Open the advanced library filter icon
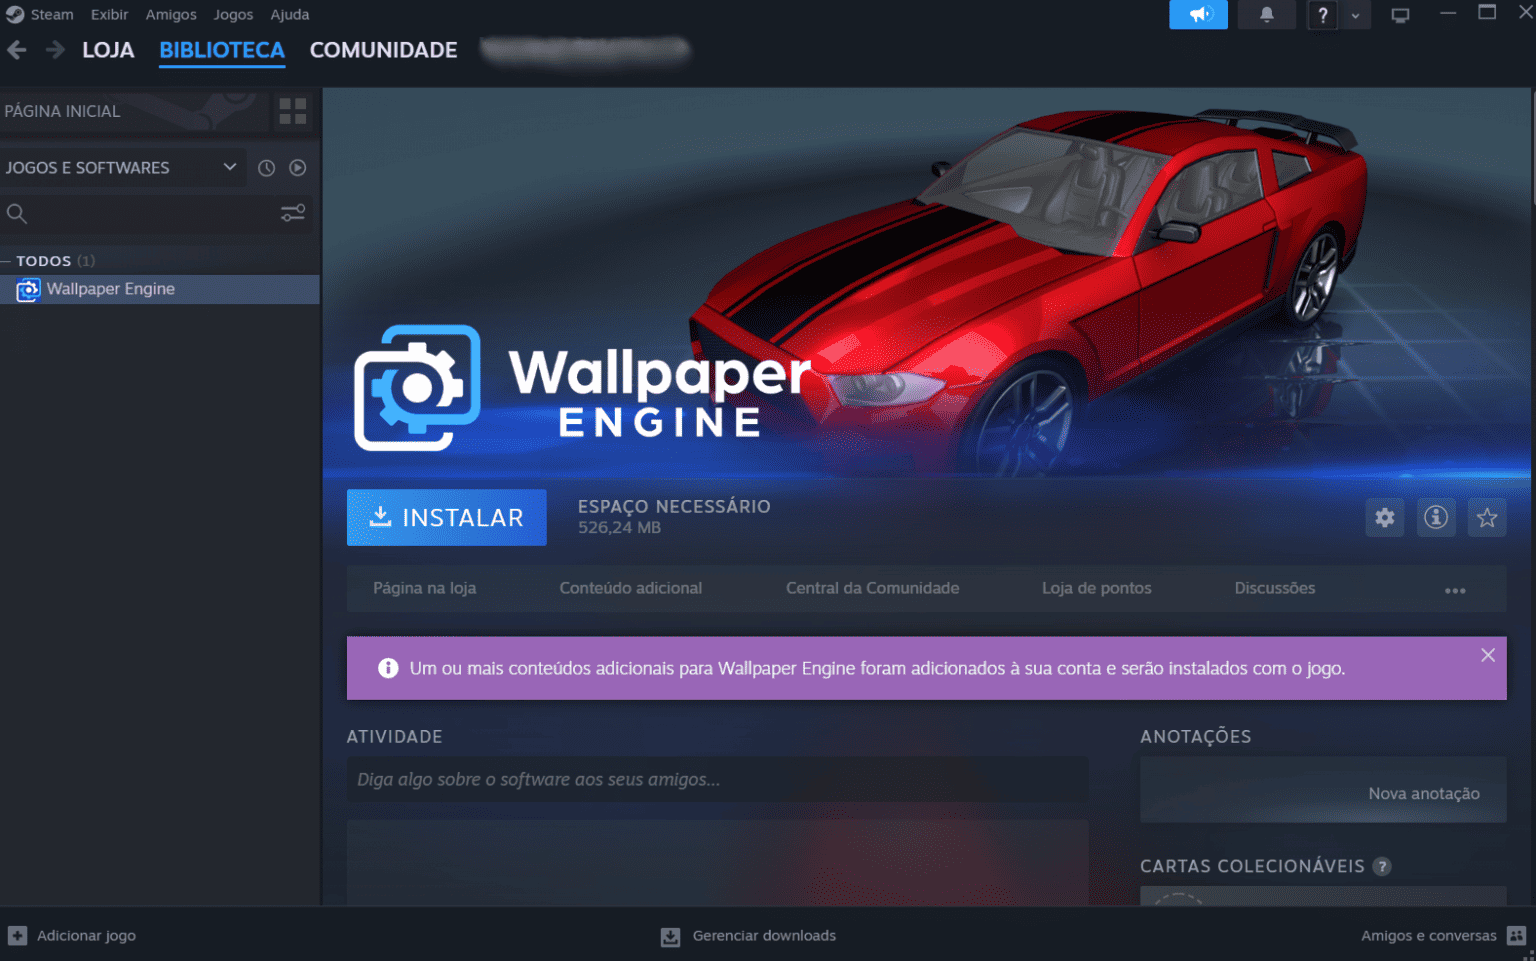1536x961 pixels. pos(293,213)
